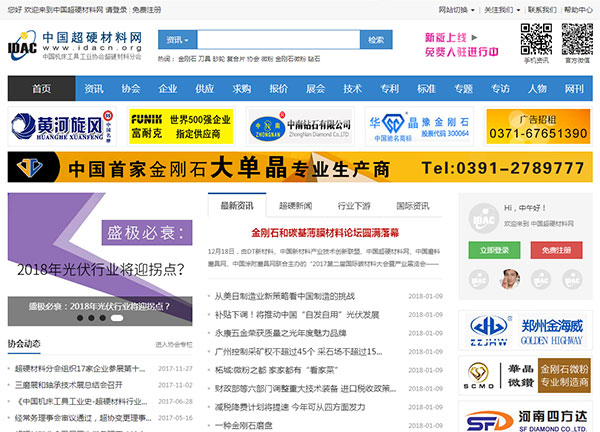This screenshot has width=600, height=432.
Task: Click the red 免费注册 button
Action: (x=556, y=250)
